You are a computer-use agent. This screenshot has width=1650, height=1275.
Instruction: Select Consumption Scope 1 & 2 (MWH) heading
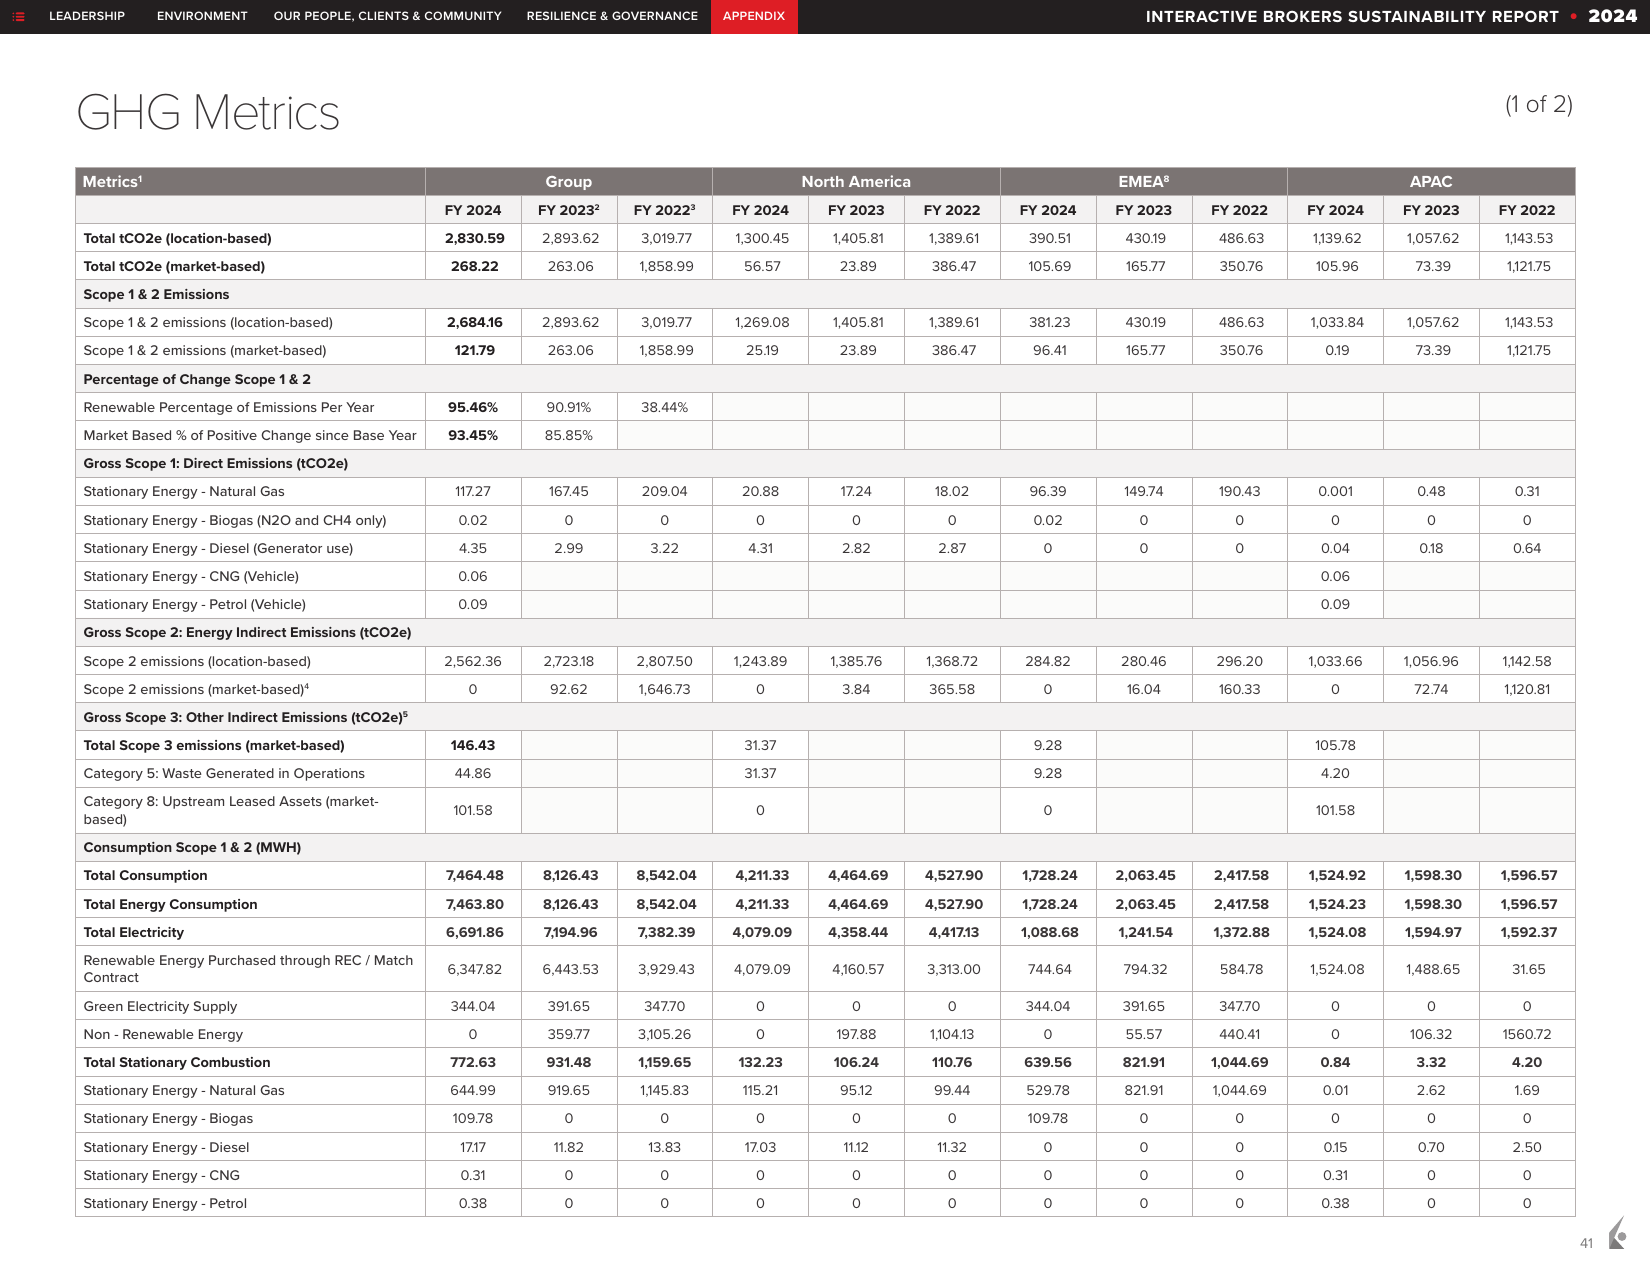pyautogui.click(x=192, y=847)
